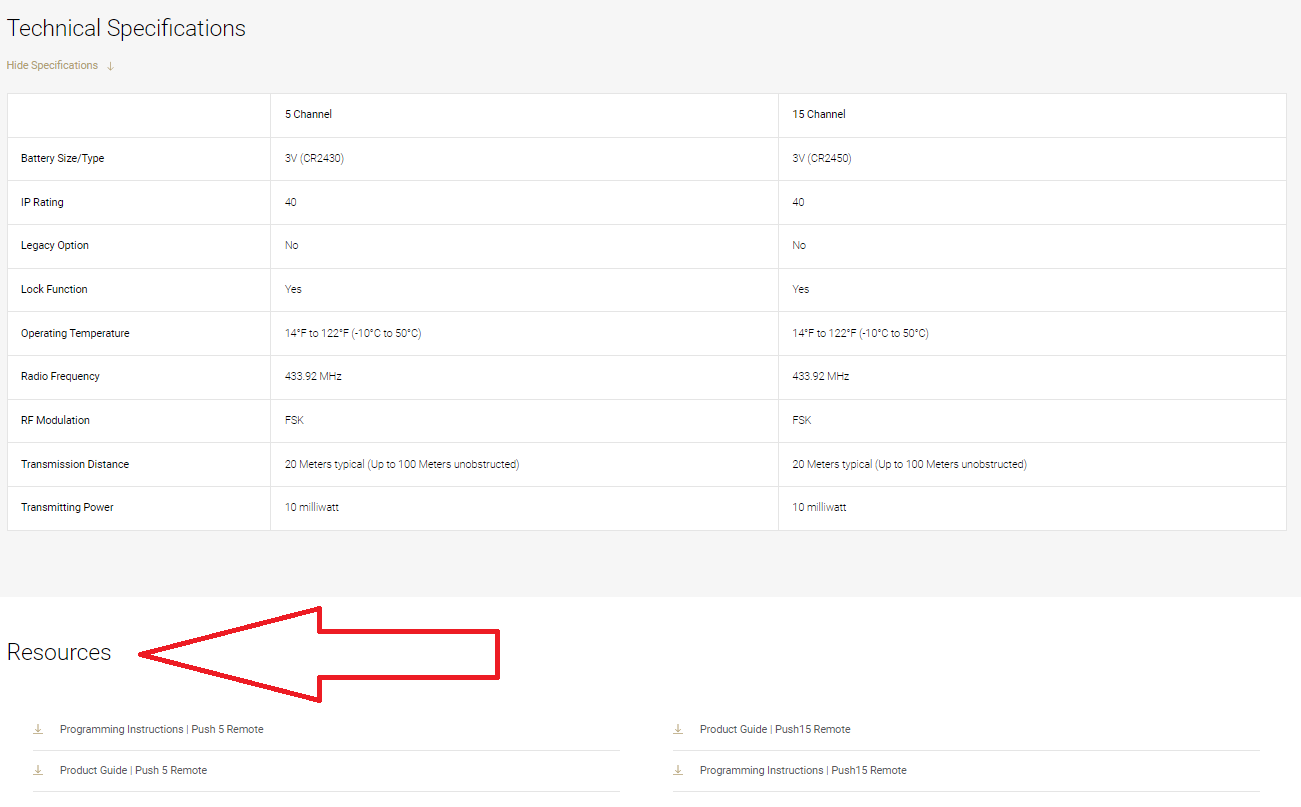Screen dimensions: 1301x807
Task: Click the Battery Size/Type row label
Action: point(62,158)
